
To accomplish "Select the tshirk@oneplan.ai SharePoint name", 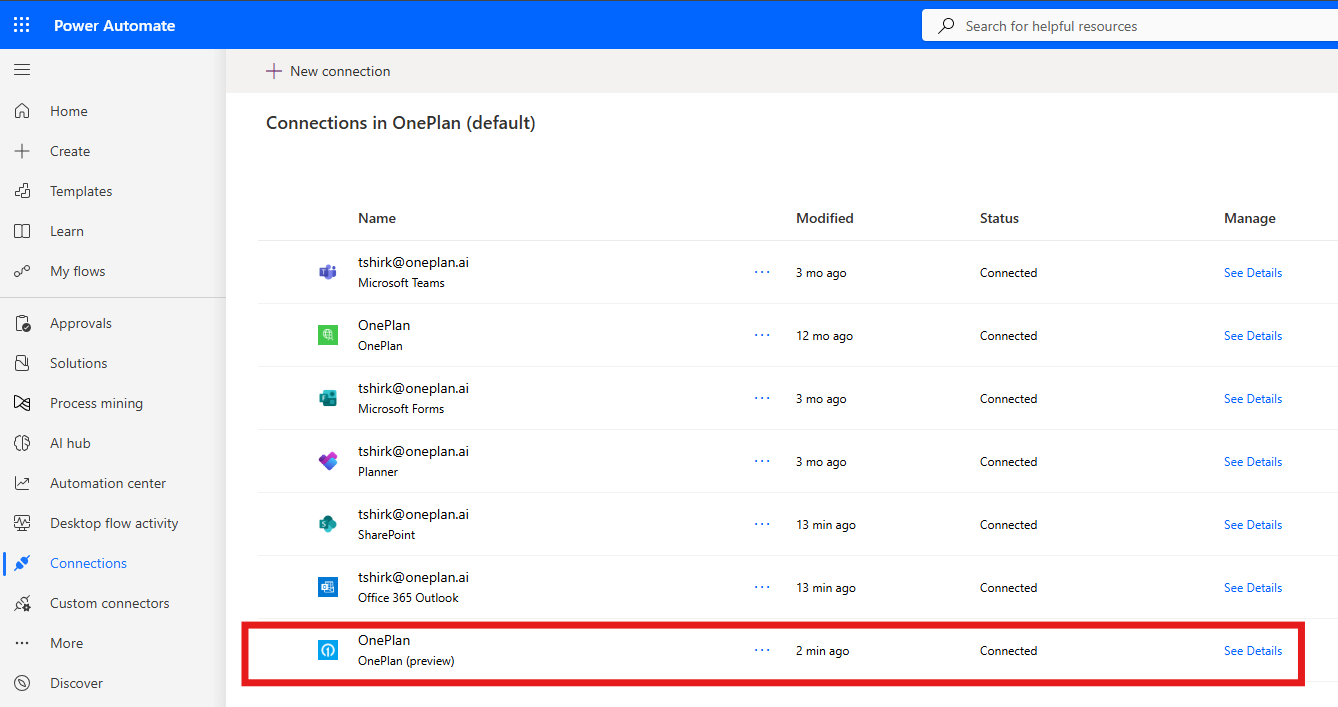I will pos(413,514).
